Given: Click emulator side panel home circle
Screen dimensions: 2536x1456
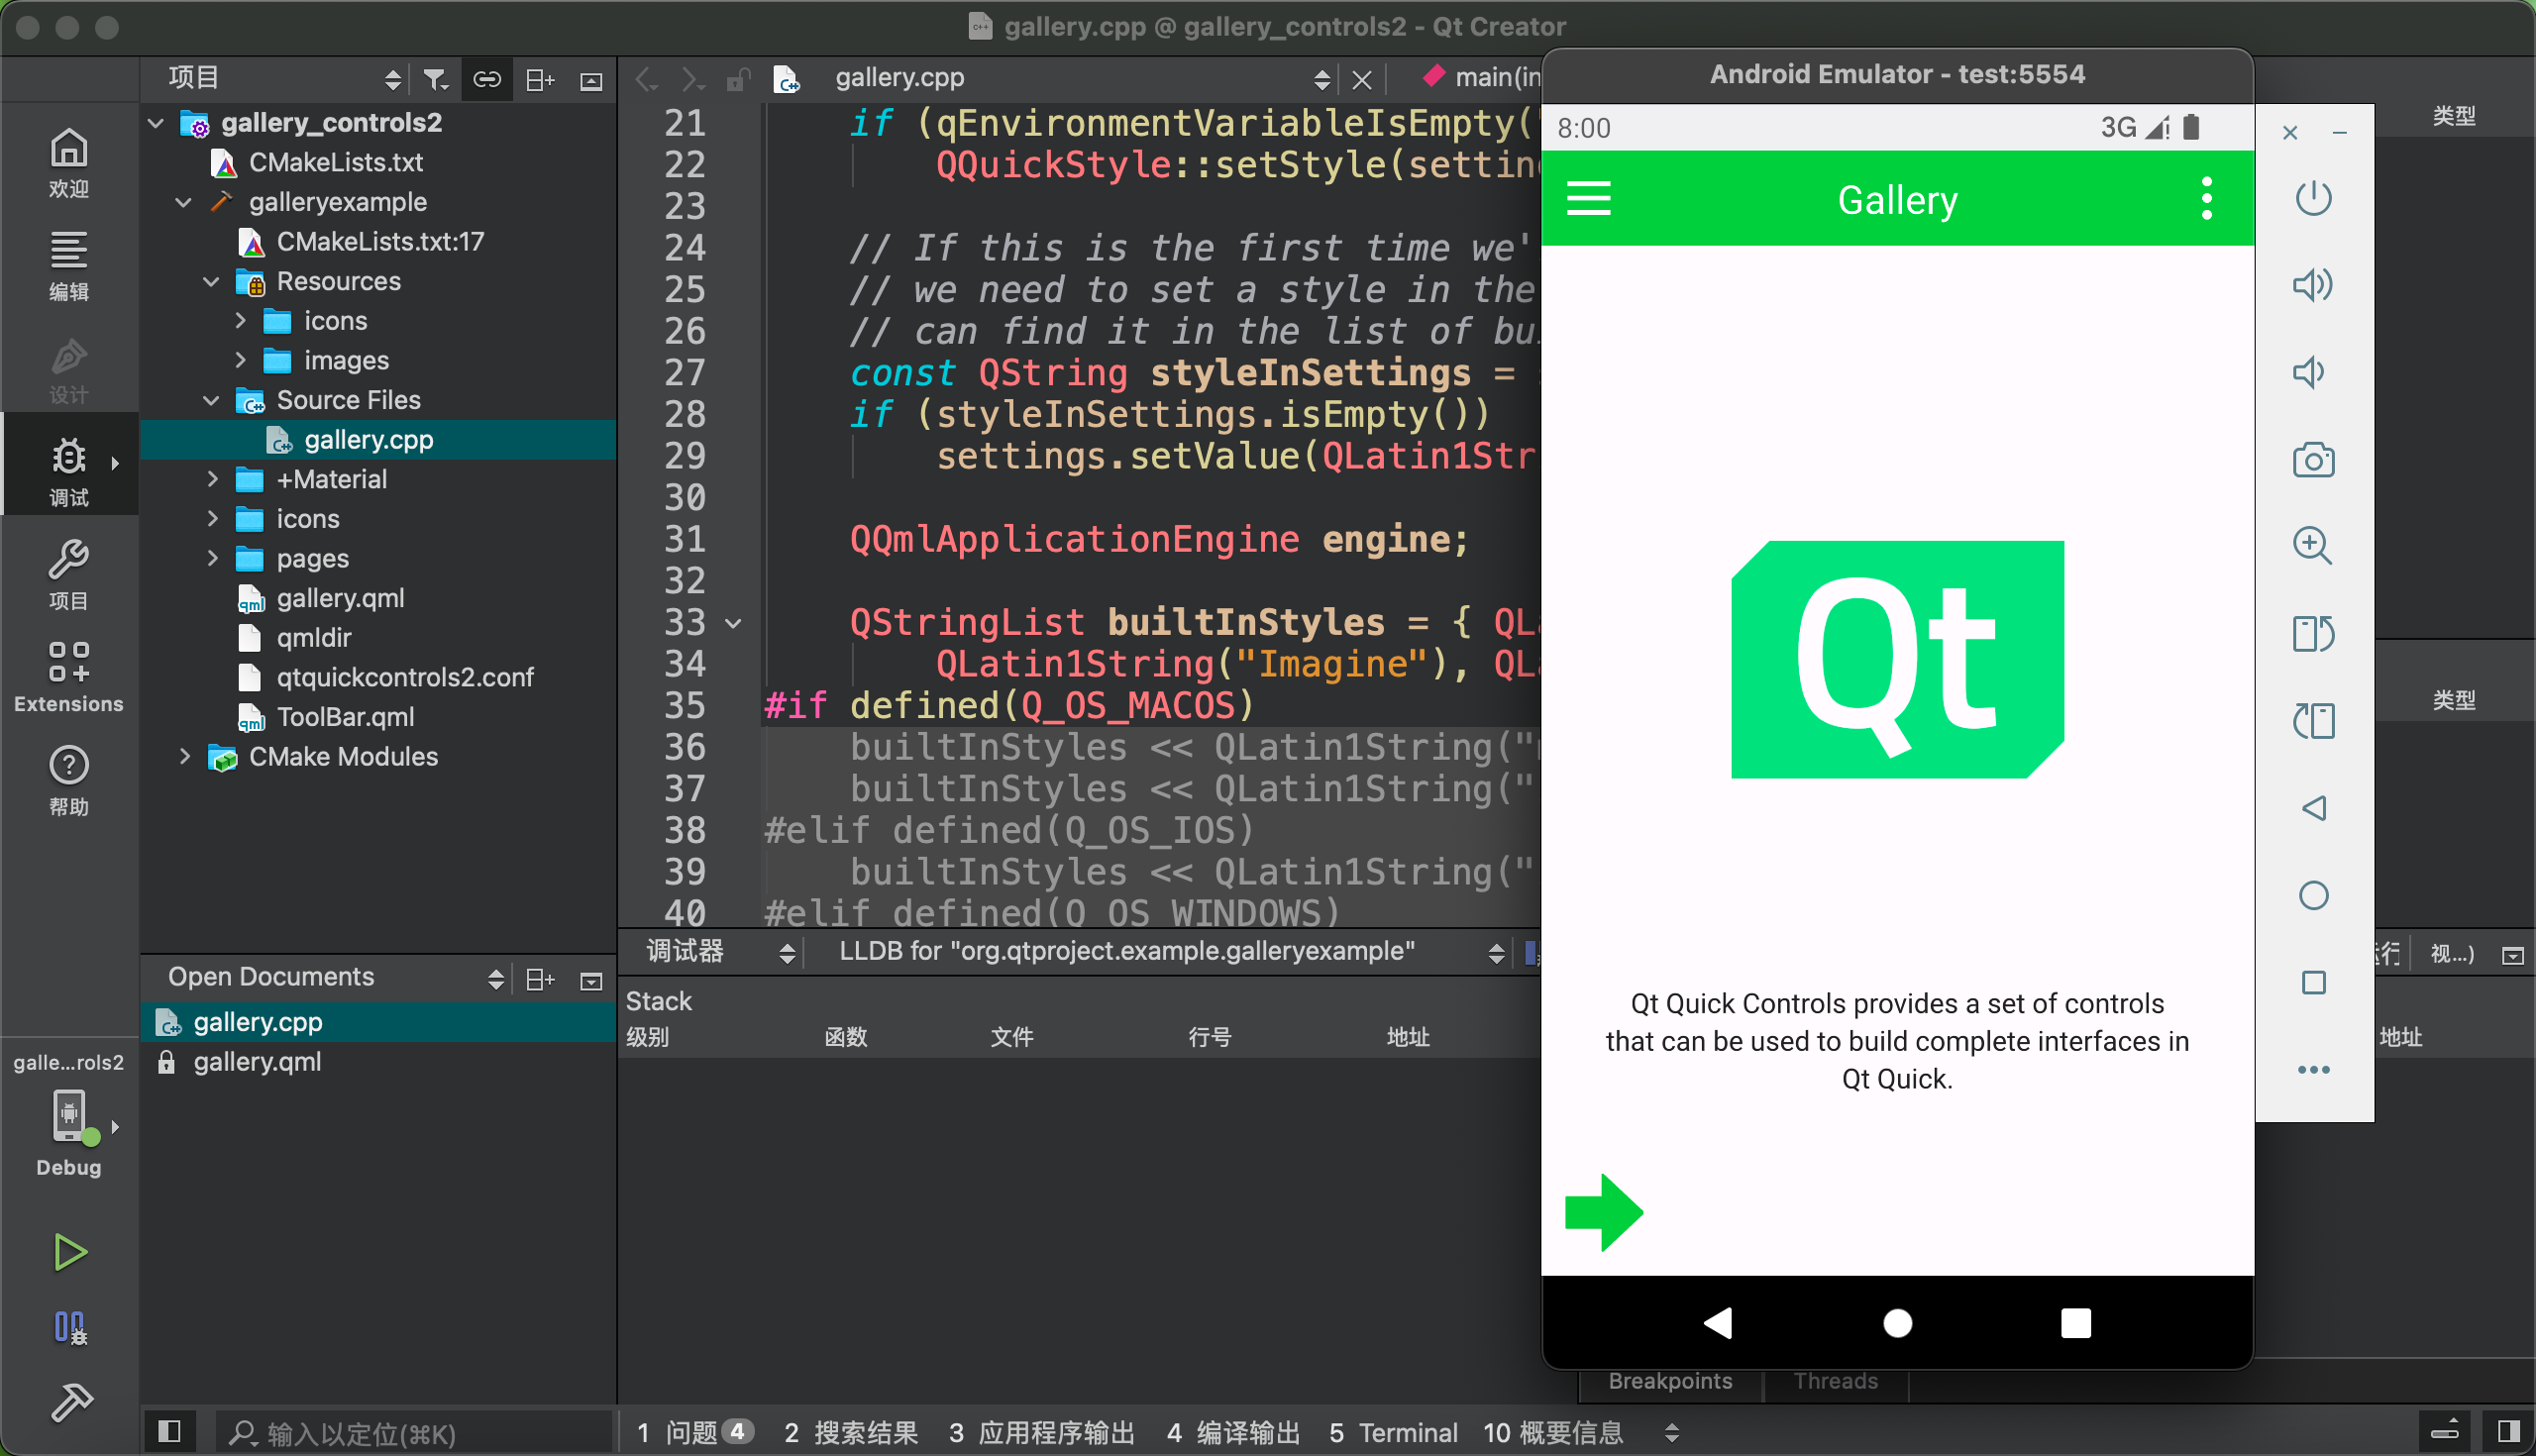Looking at the screenshot, I should [2313, 895].
